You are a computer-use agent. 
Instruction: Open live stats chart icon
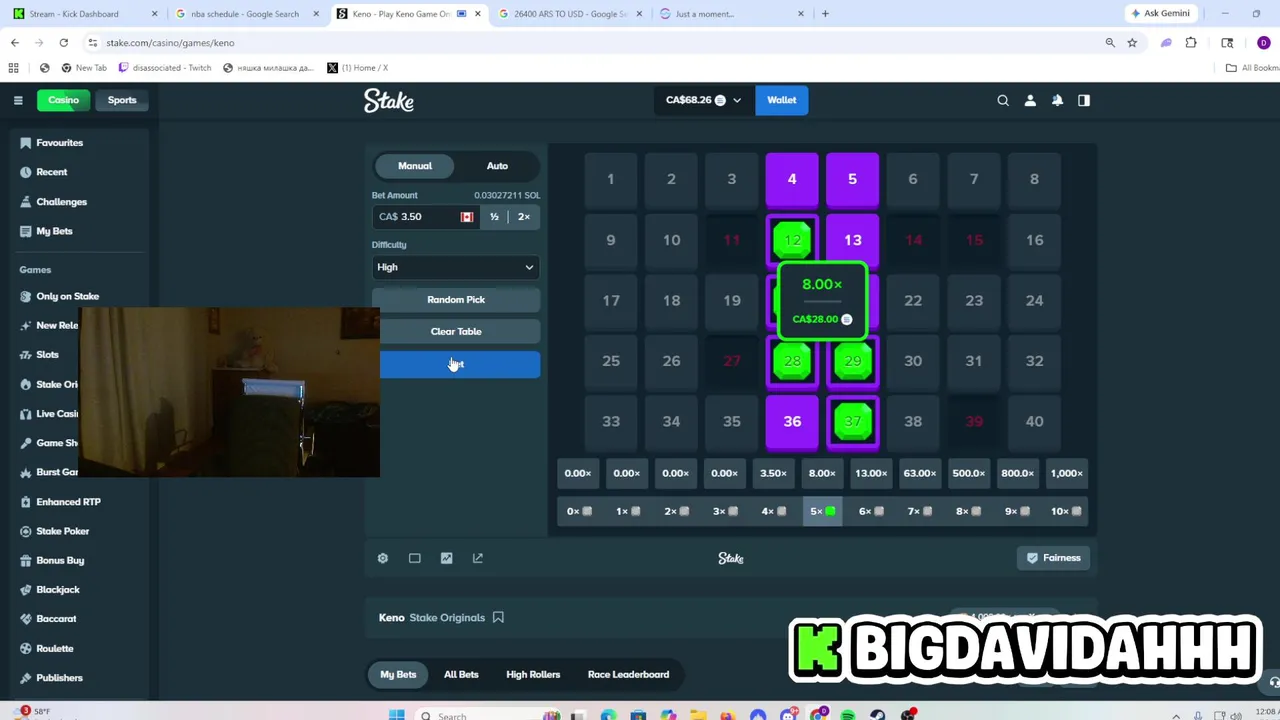[x=446, y=558]
